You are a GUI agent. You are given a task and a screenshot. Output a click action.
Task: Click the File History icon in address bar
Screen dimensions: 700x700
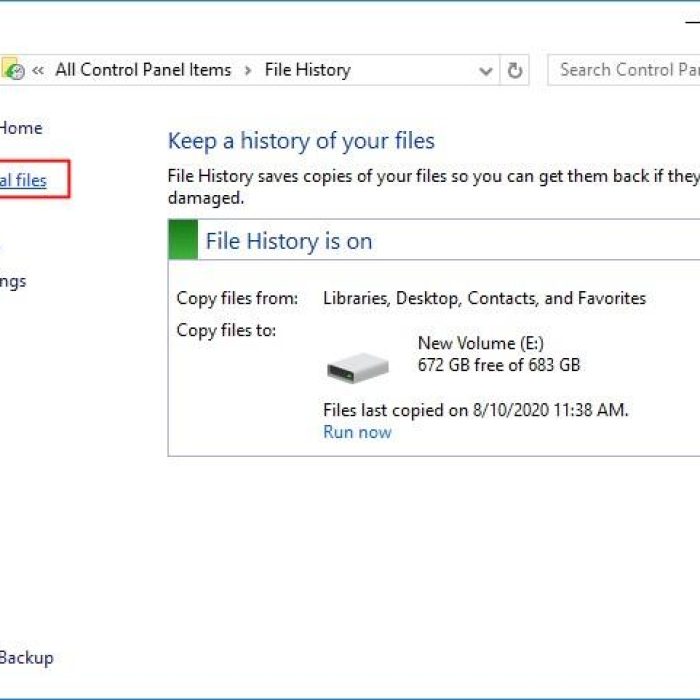coord(13,70)
